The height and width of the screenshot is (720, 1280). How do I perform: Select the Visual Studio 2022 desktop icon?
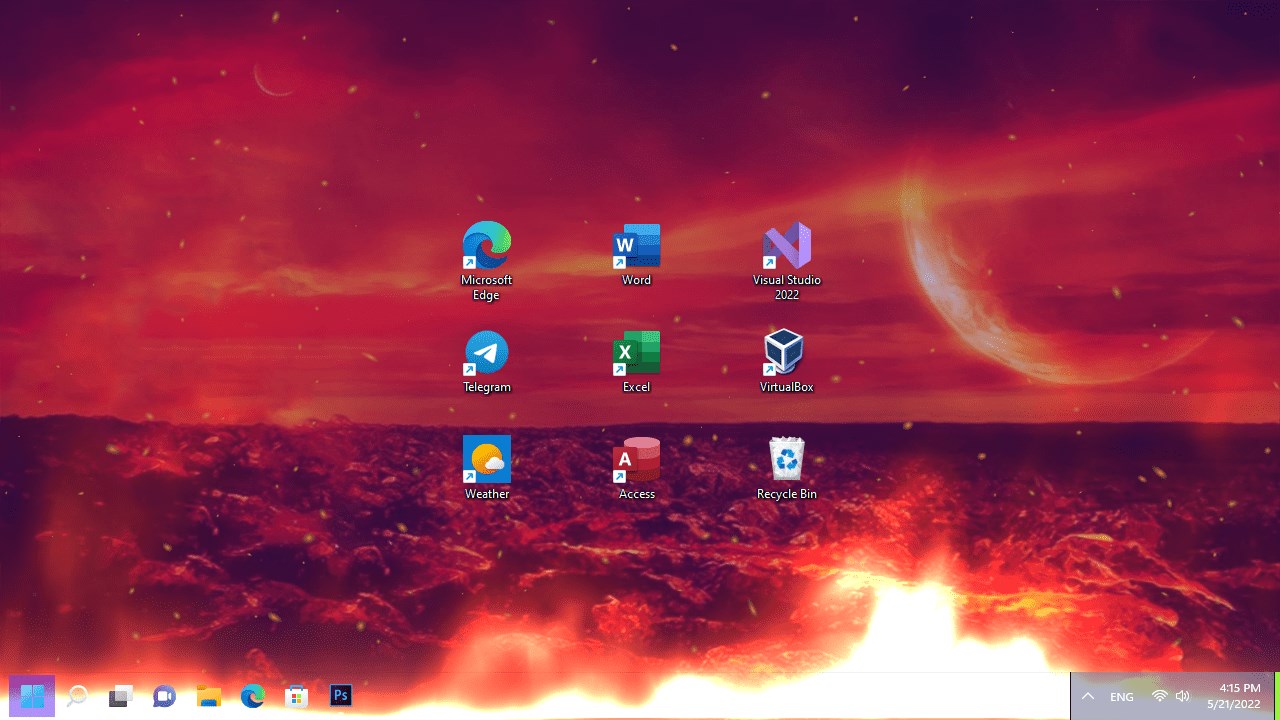click(787, 260)
